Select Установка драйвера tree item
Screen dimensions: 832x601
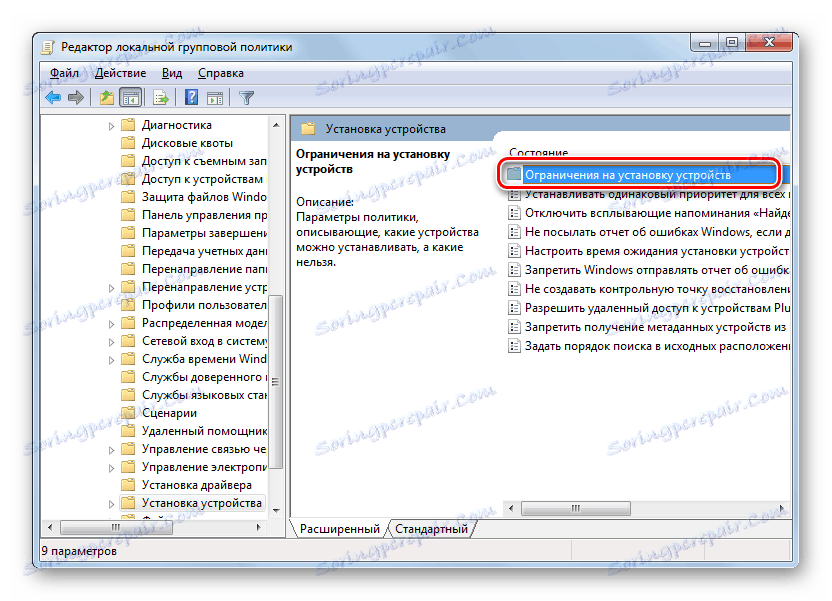[x=197, y=485]
